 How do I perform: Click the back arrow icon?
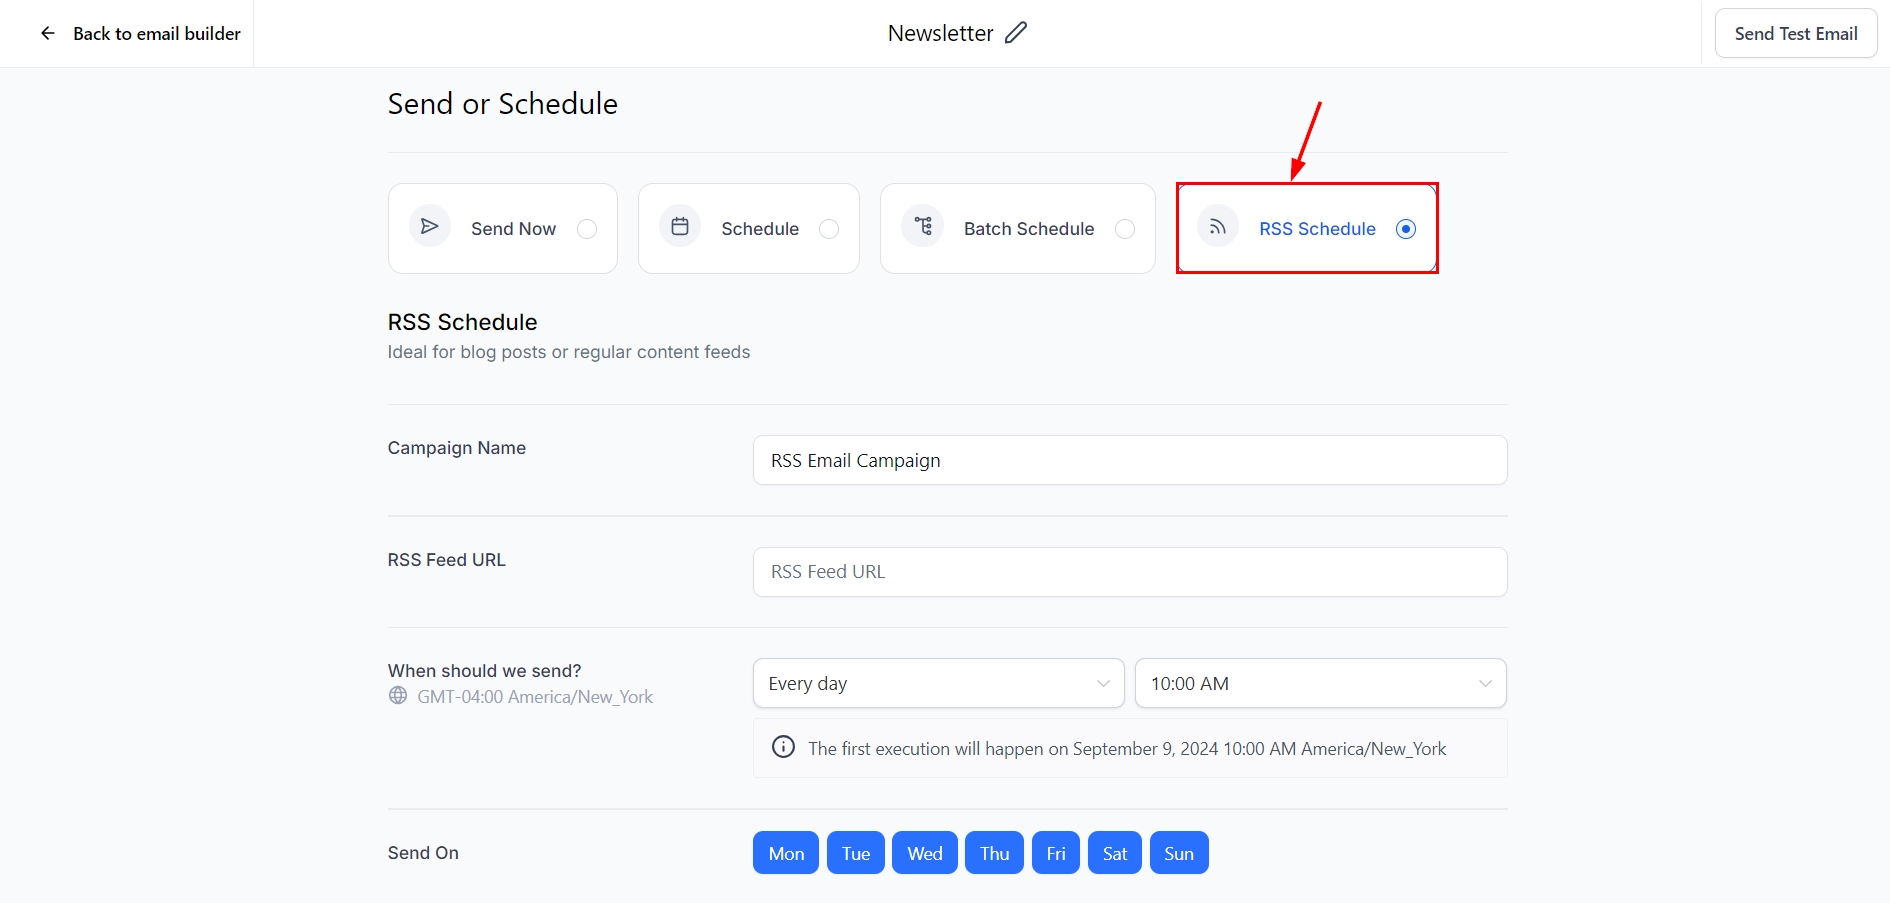coord(47,34)
